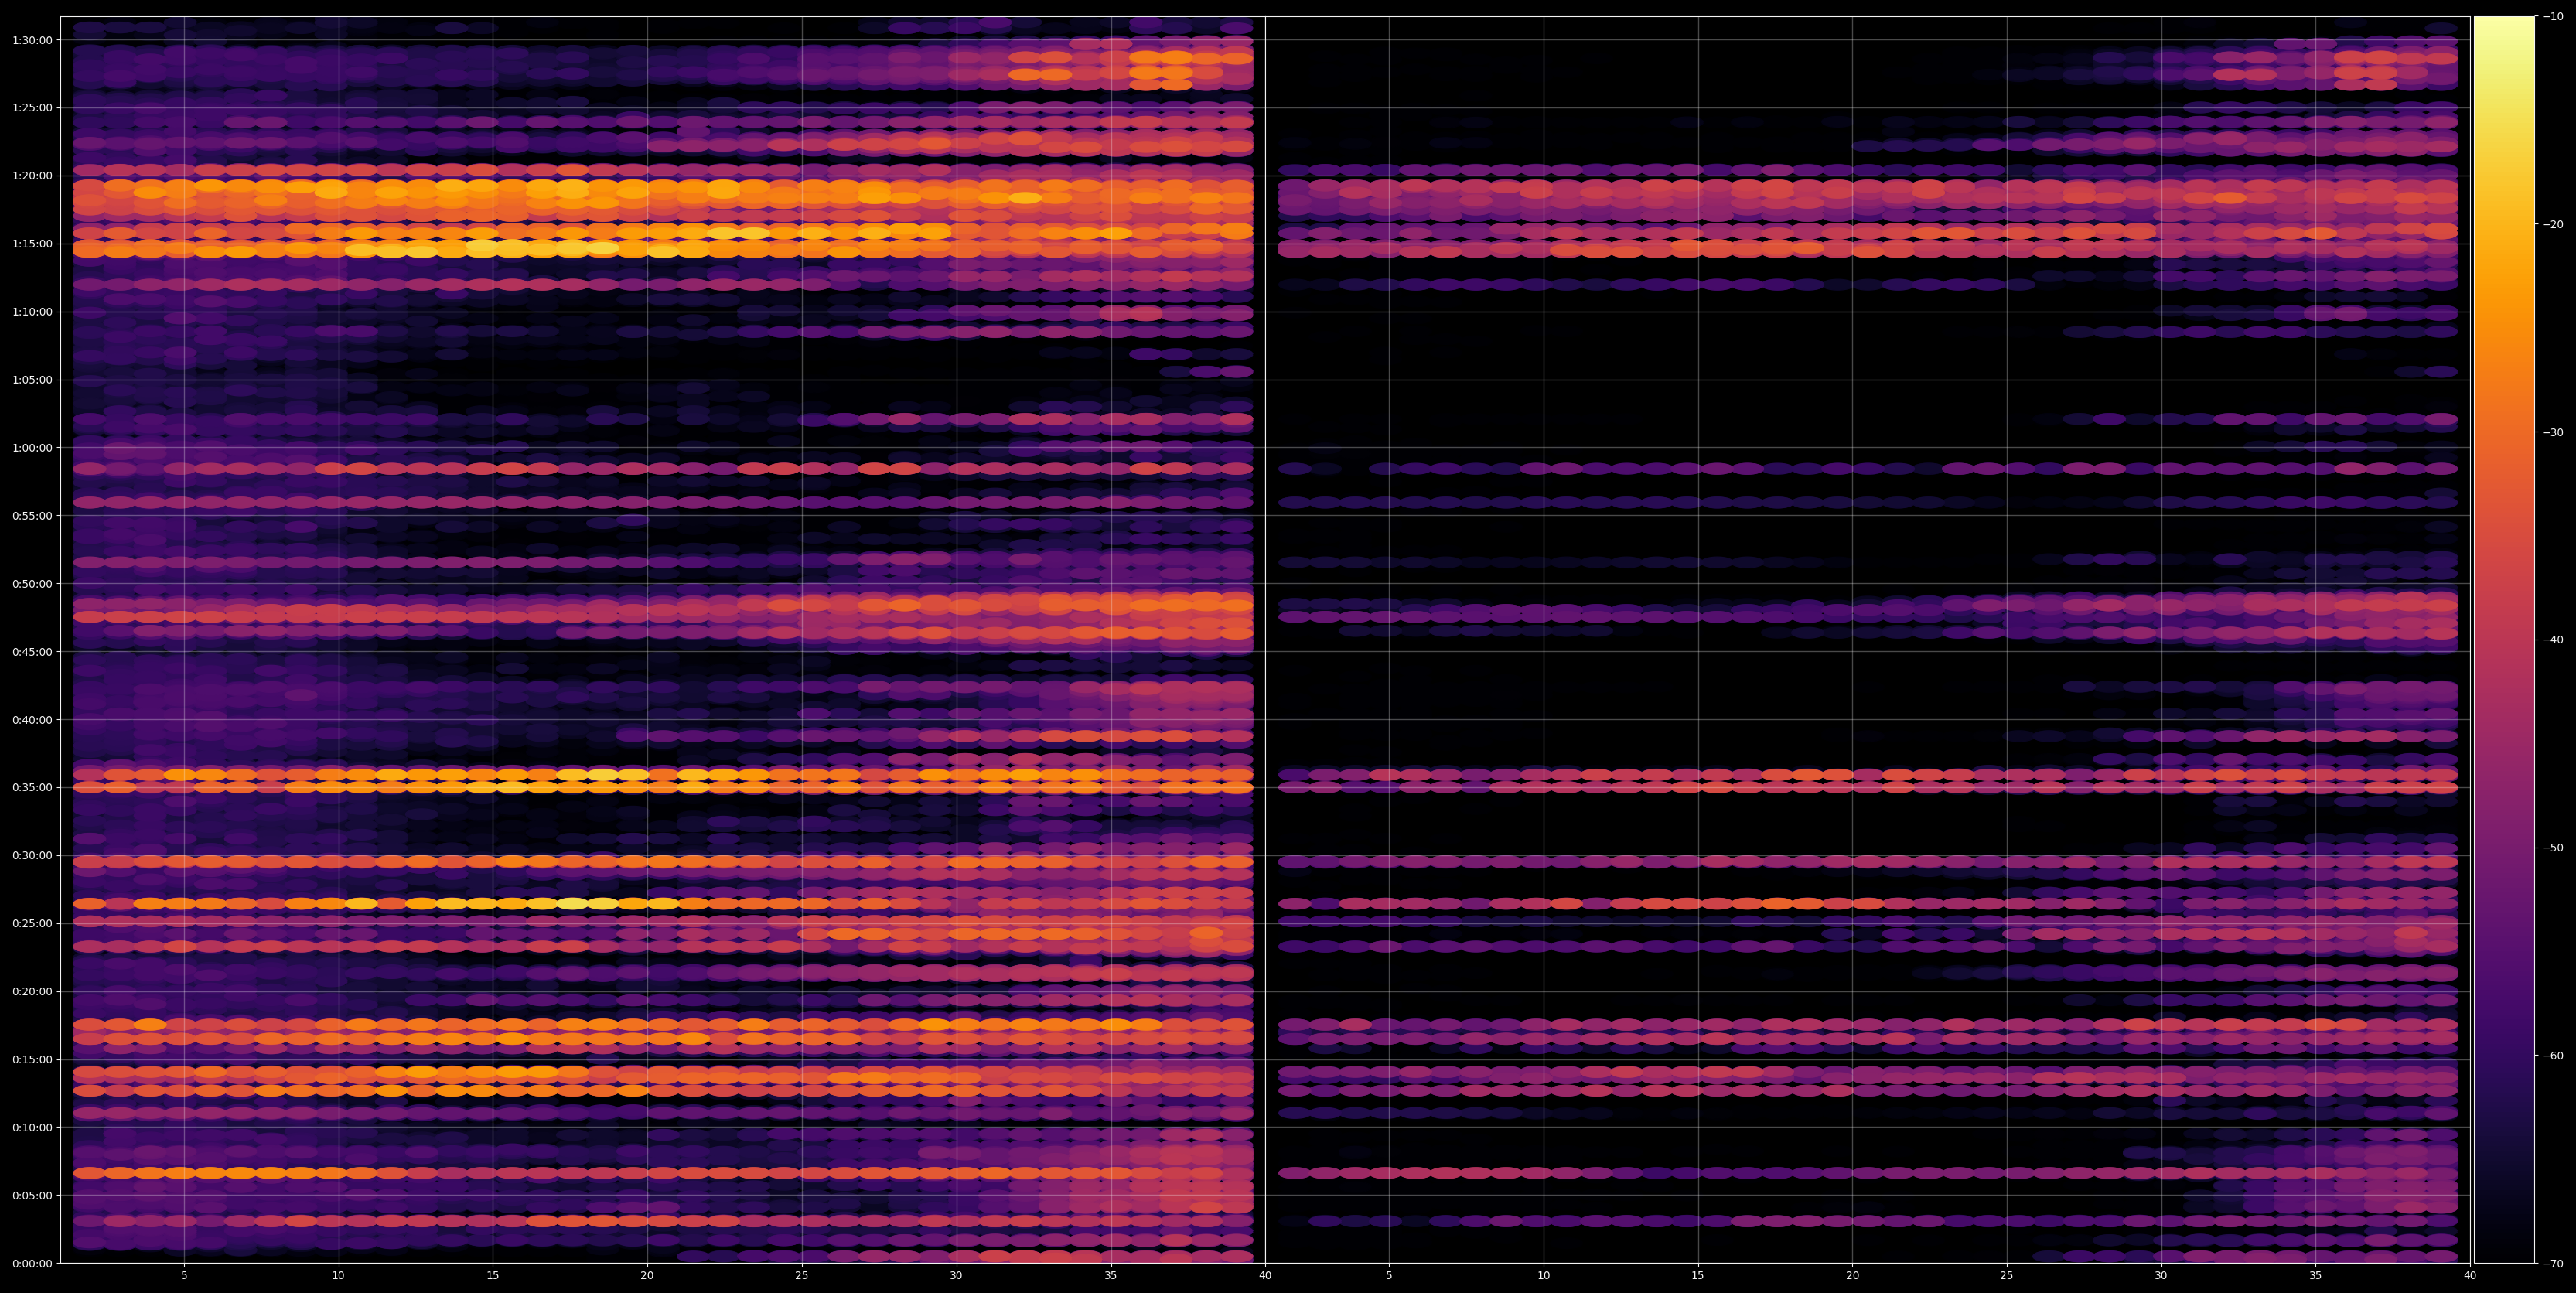Click the 0:00:00 time axis label

(32, 1263)
